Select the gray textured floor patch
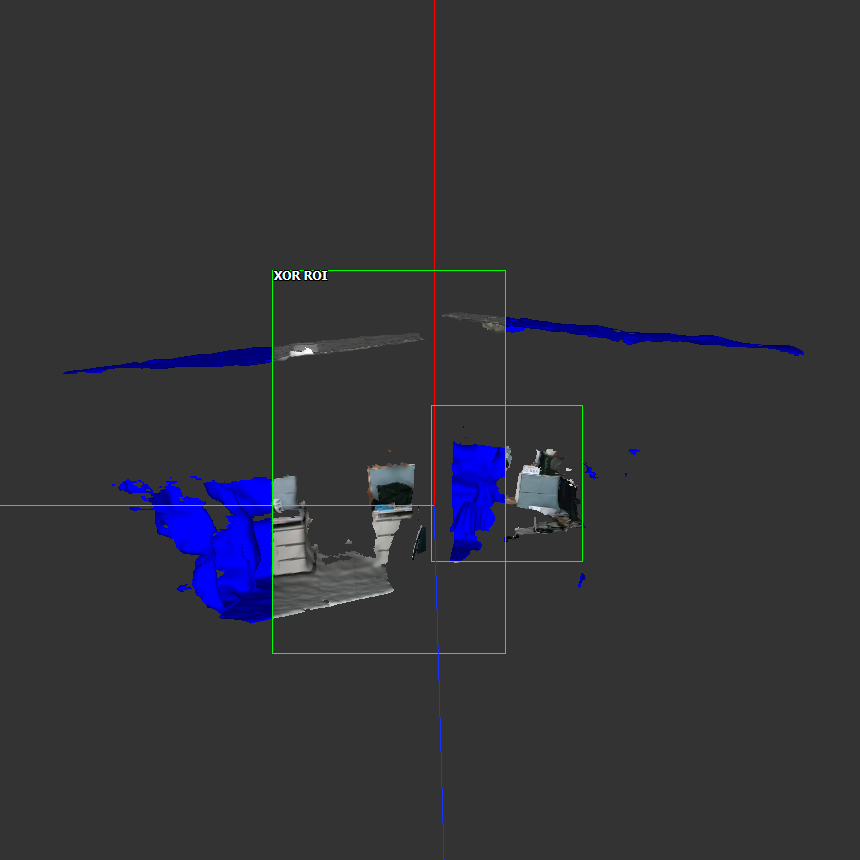The width and height of the screenshot is (860, 860). (330, 588)
